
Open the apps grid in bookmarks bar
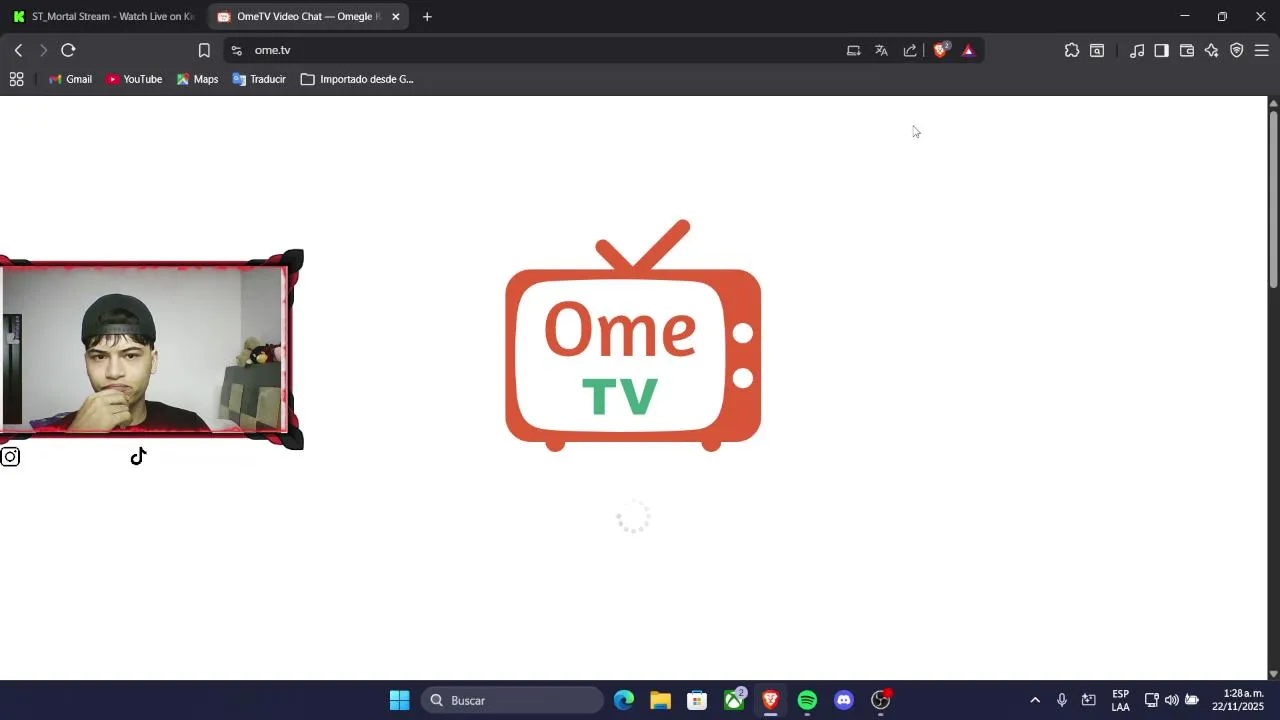click(17, 79)
